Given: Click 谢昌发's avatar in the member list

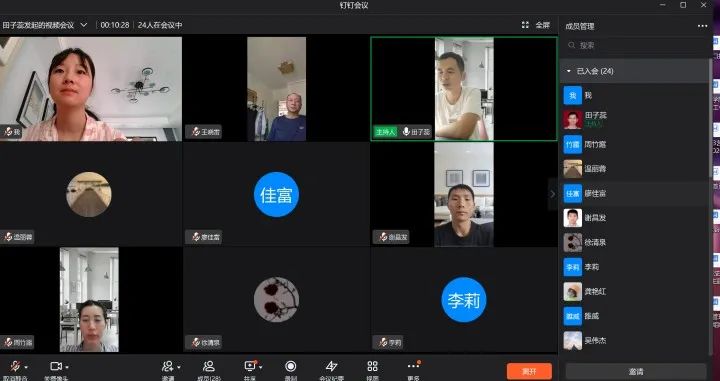Looking at the screenshot, I should (573, 218).
